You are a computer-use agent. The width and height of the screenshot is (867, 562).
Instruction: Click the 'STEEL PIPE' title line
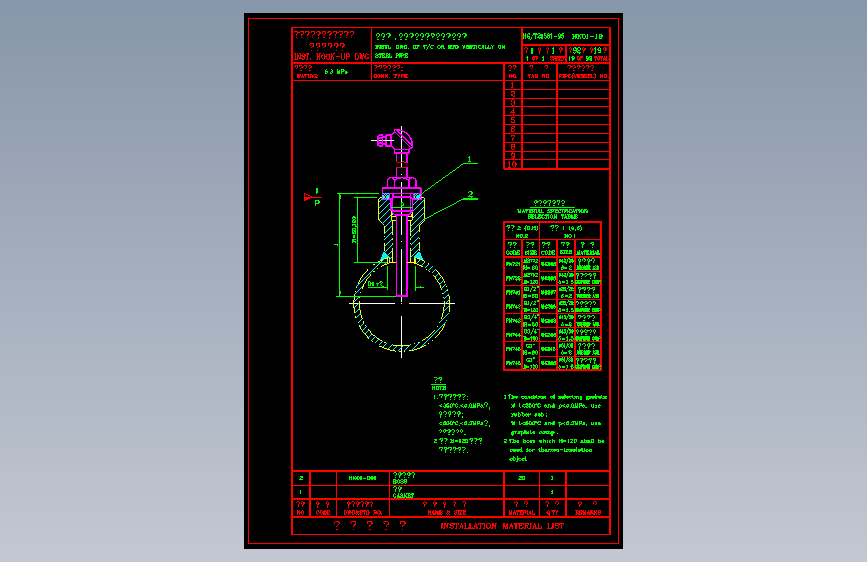(391, 56)
